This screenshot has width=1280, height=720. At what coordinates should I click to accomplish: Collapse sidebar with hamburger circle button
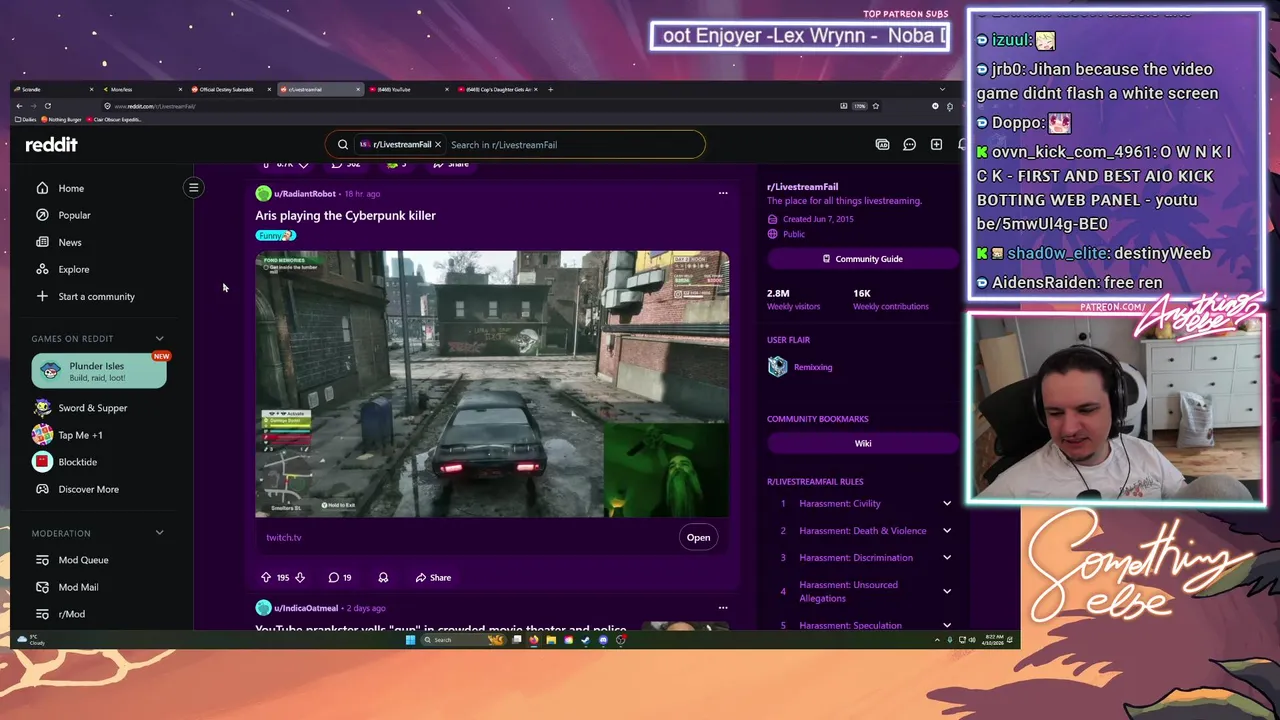click(x=194, y=187)
